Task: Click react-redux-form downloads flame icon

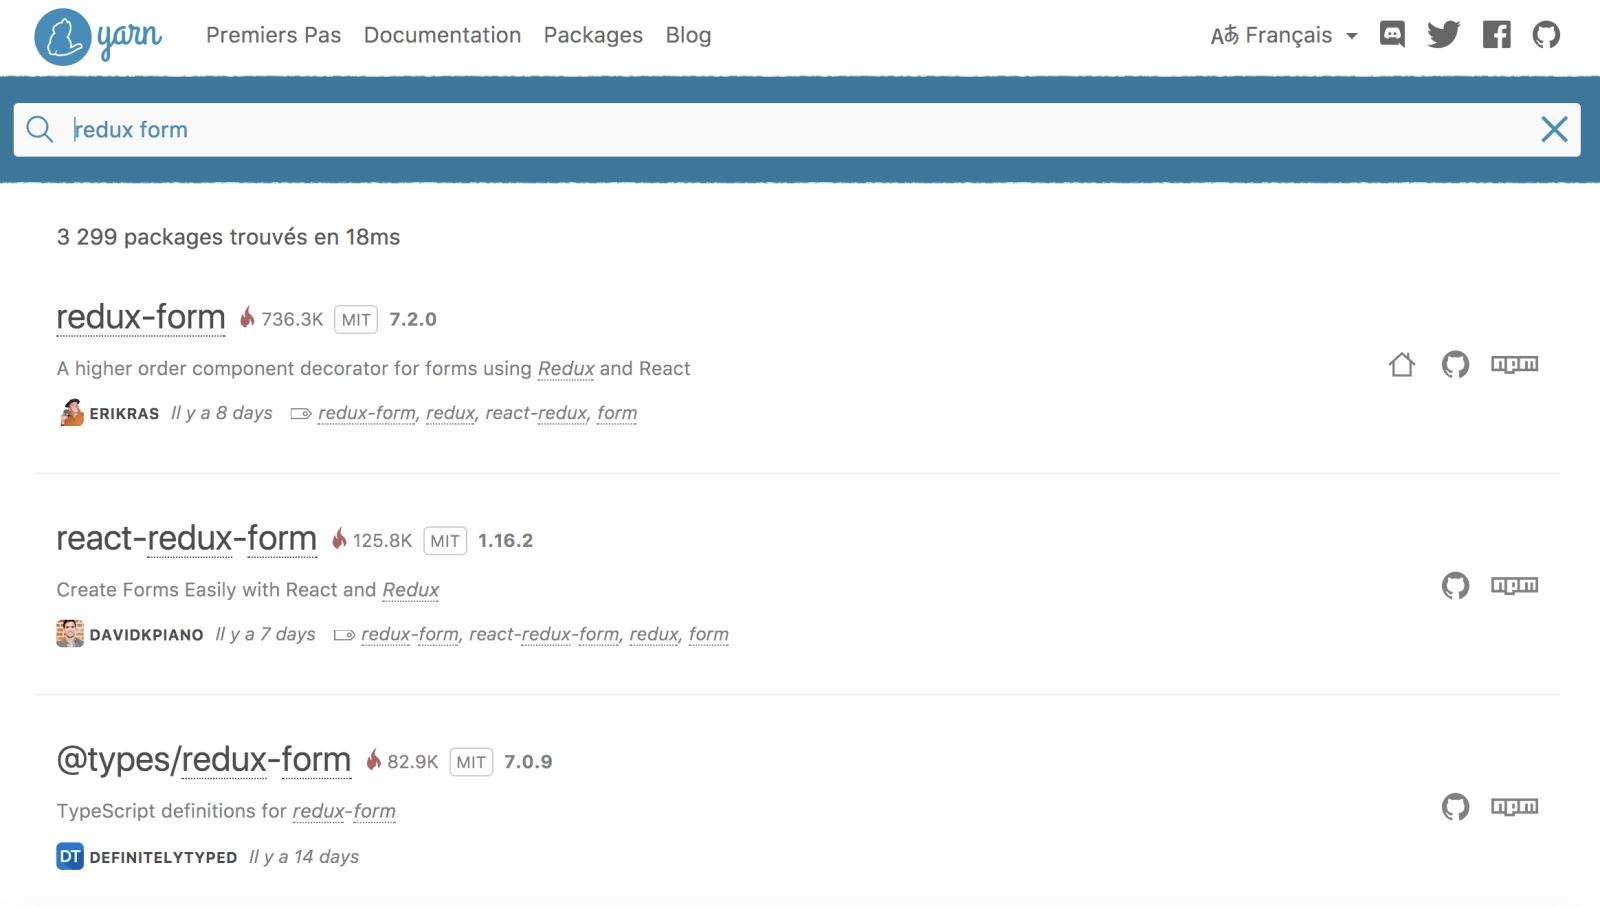Action: point(339,538)
